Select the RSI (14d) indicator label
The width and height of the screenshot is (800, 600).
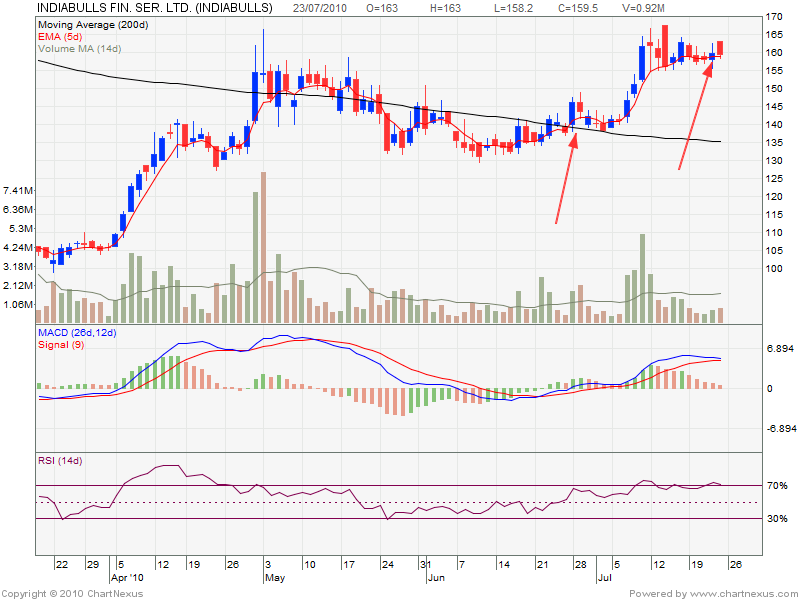tap(62, 461)
